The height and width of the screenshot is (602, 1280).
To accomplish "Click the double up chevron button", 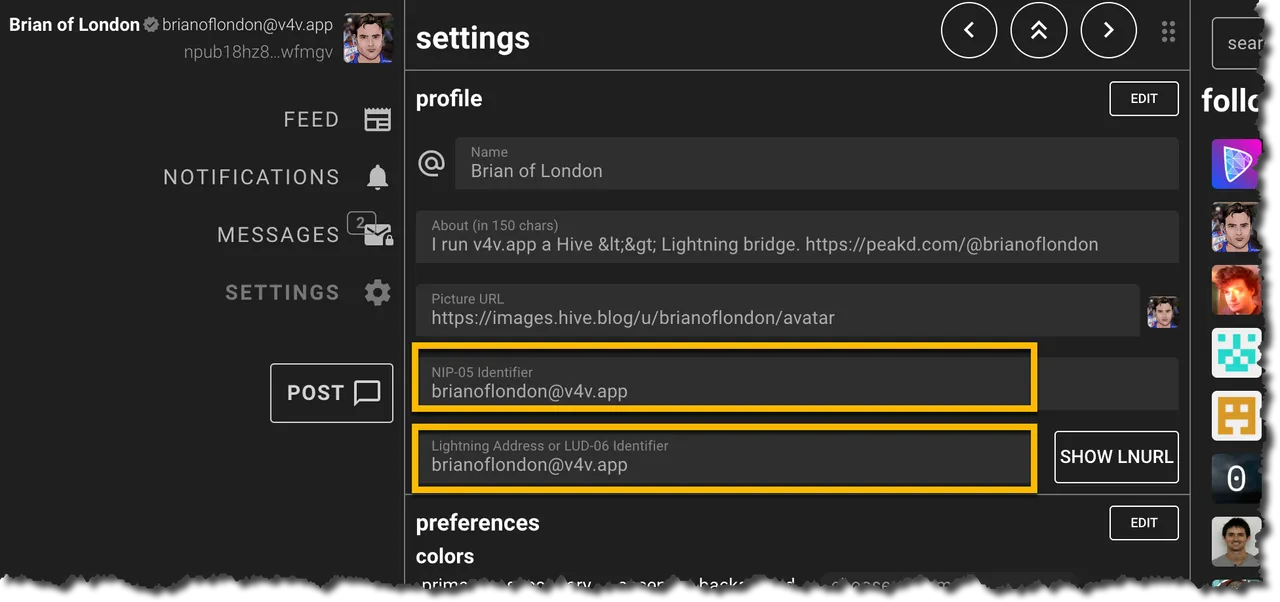I will 1039,30.
